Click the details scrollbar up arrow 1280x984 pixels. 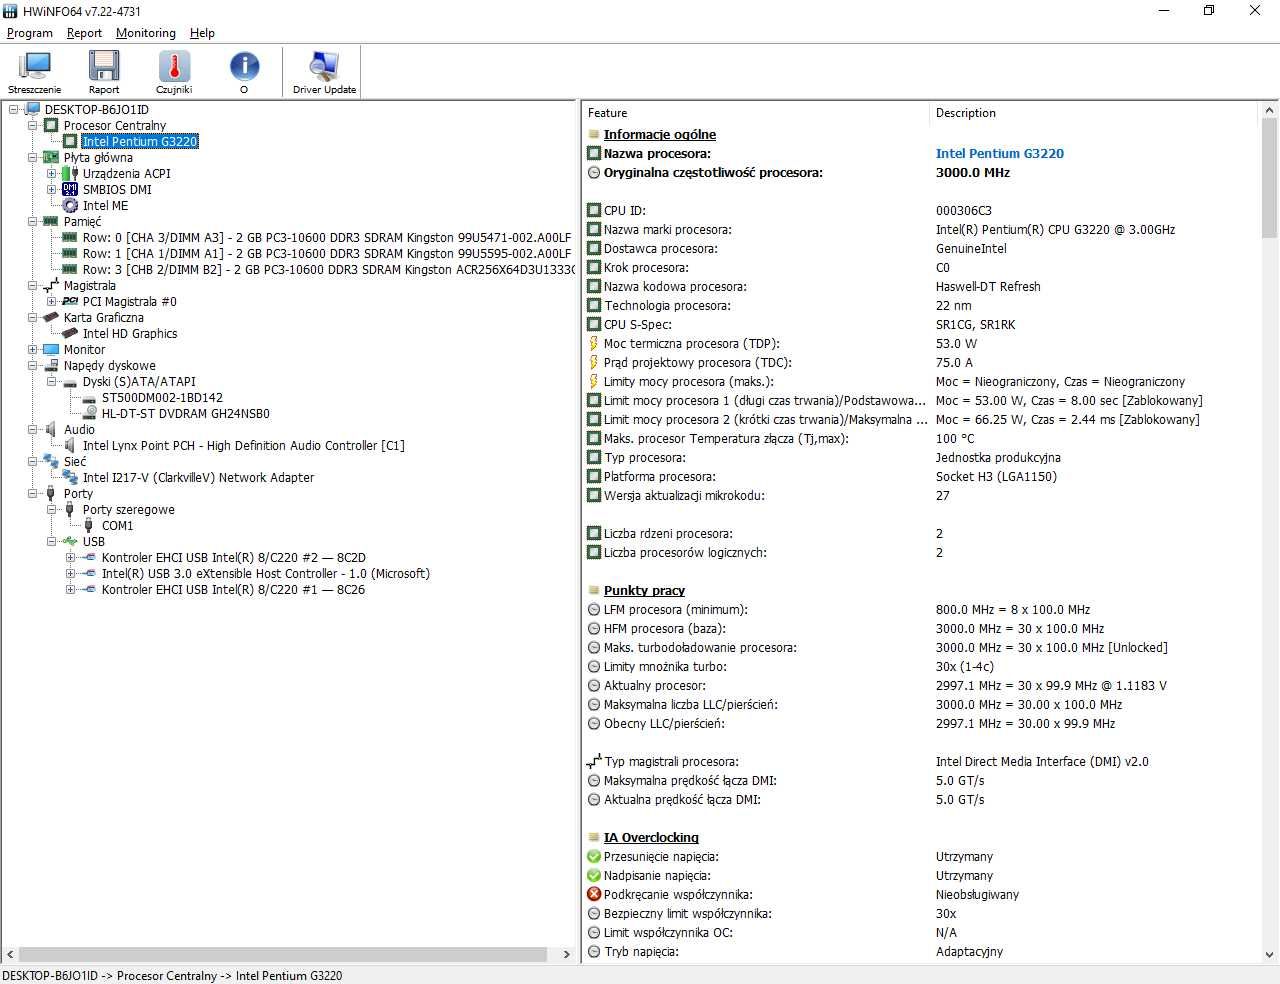click(x=1270, y=110)
